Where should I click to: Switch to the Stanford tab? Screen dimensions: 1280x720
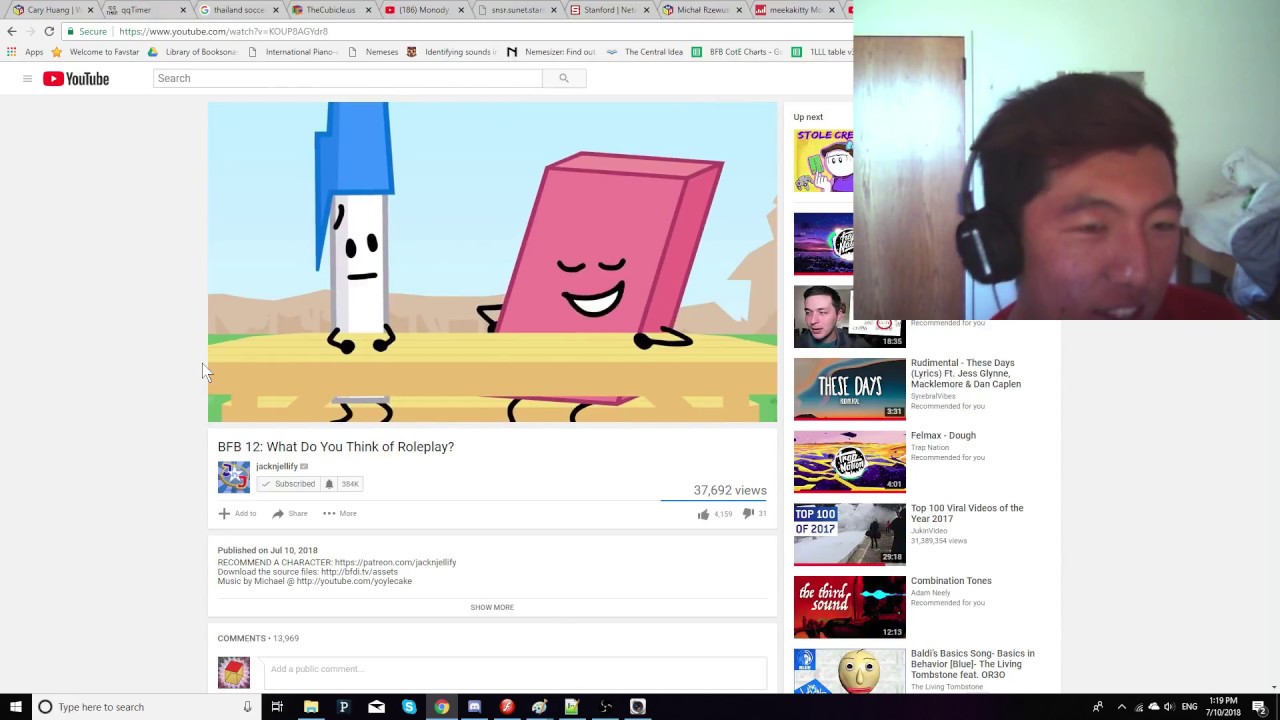click(x=610, y=10)
